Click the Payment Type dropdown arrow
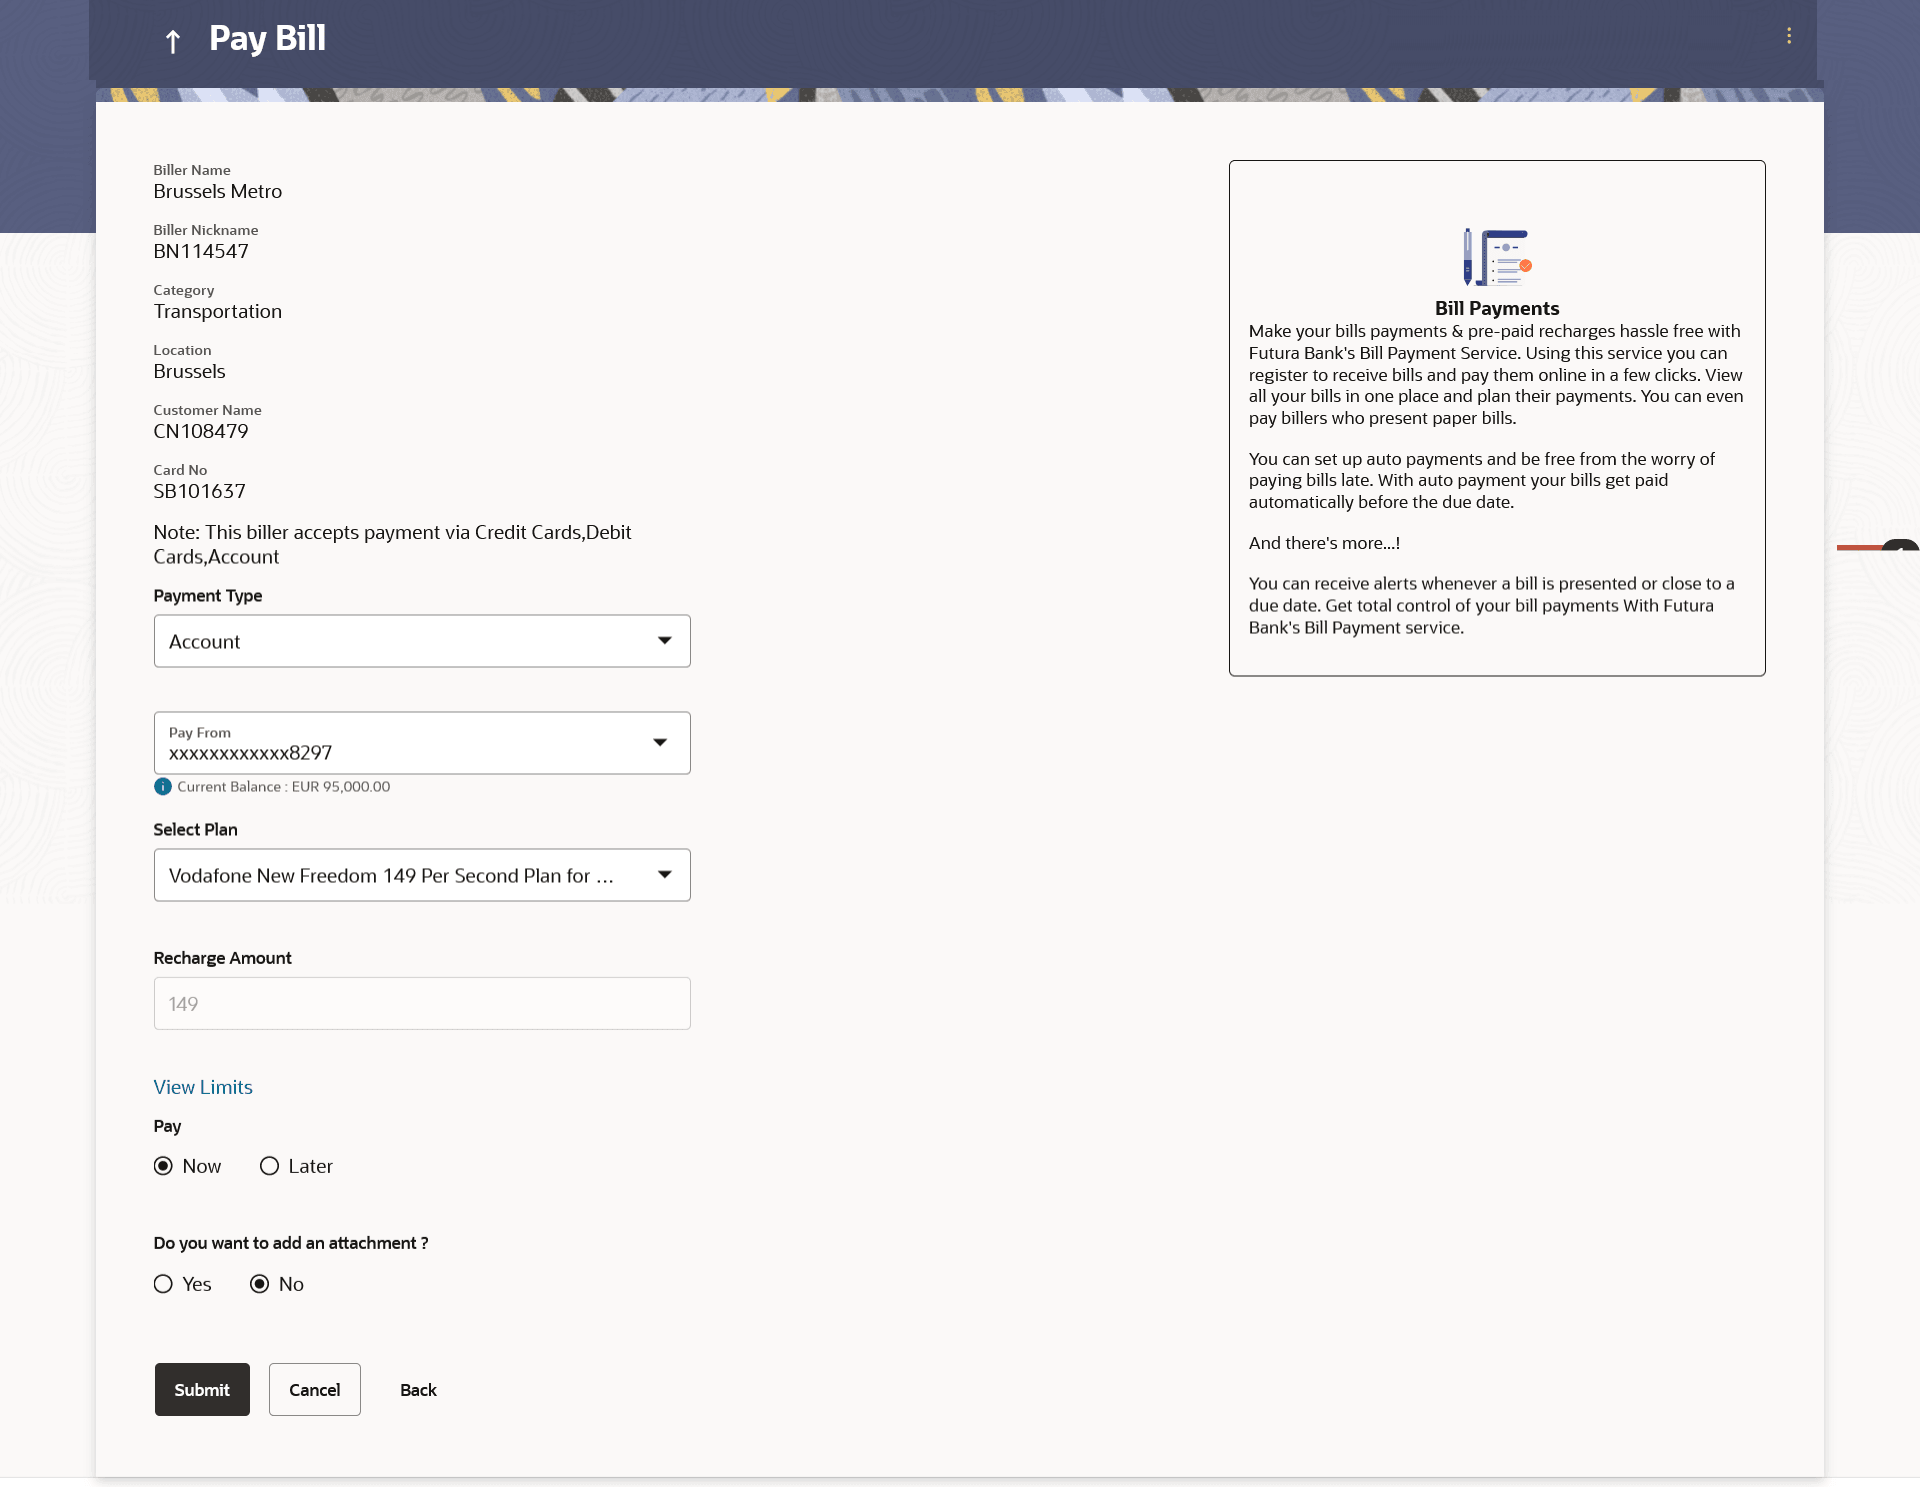 pos(664,641)
